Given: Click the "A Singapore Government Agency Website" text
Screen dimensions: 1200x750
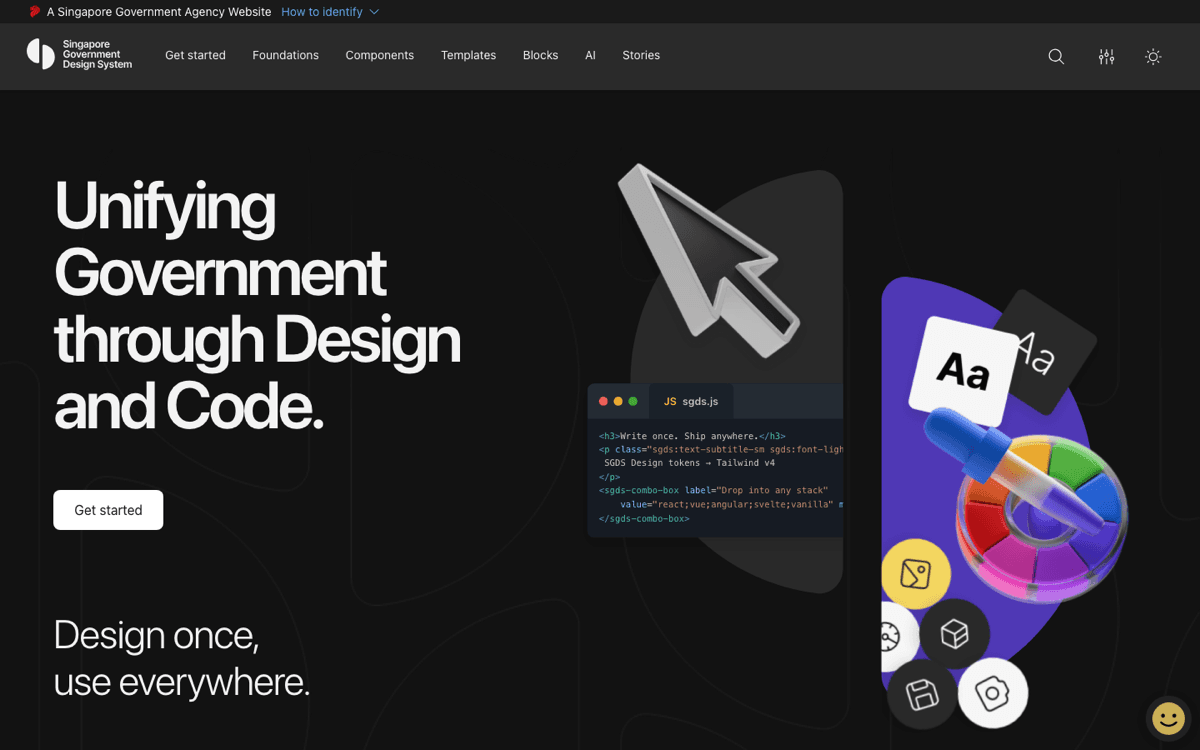Looking at the screenshot, I should tap(159, 12).
